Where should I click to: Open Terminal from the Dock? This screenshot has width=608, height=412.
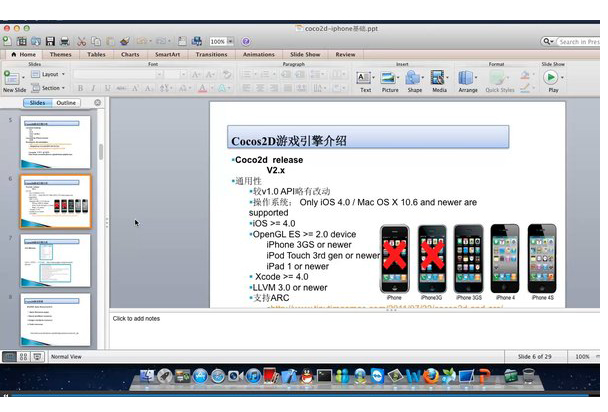(x=324, y=376)
